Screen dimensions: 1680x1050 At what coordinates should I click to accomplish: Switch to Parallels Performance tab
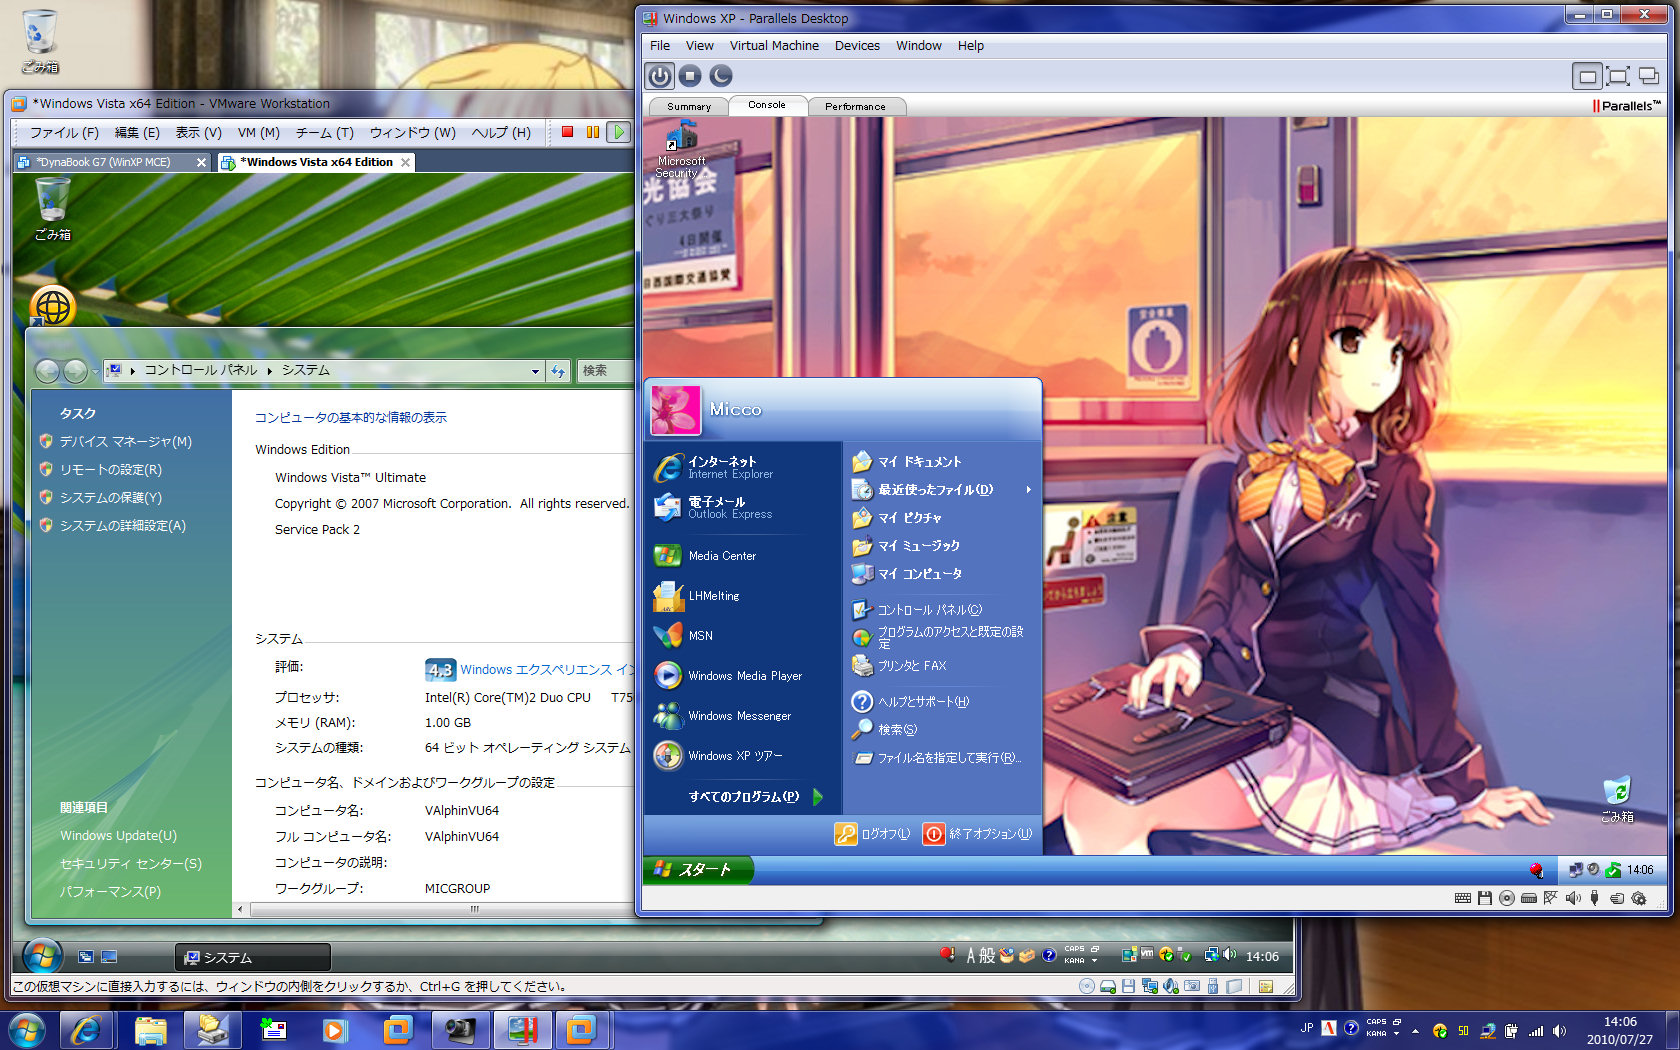pos(855,106)
